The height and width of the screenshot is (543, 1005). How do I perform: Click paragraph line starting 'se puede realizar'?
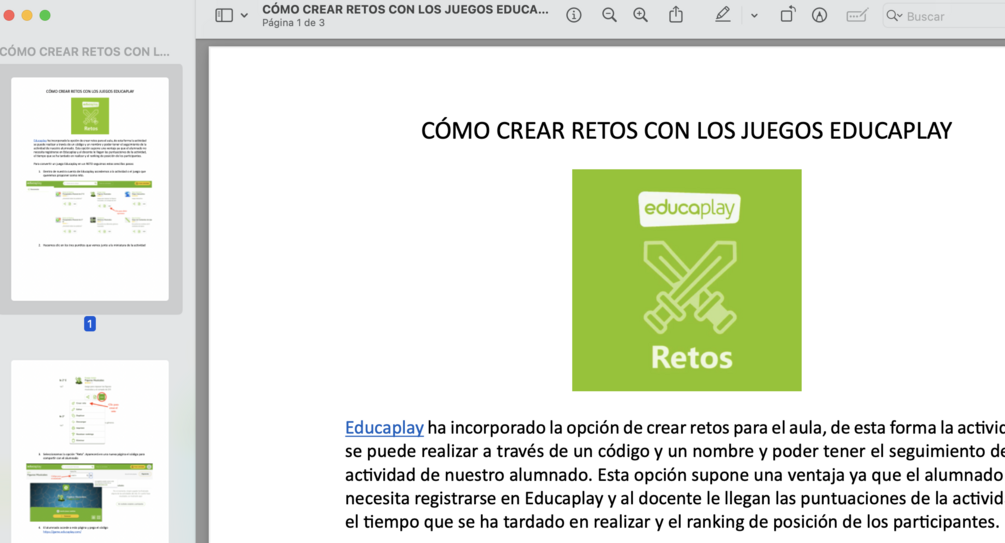[x=675, y=451]
